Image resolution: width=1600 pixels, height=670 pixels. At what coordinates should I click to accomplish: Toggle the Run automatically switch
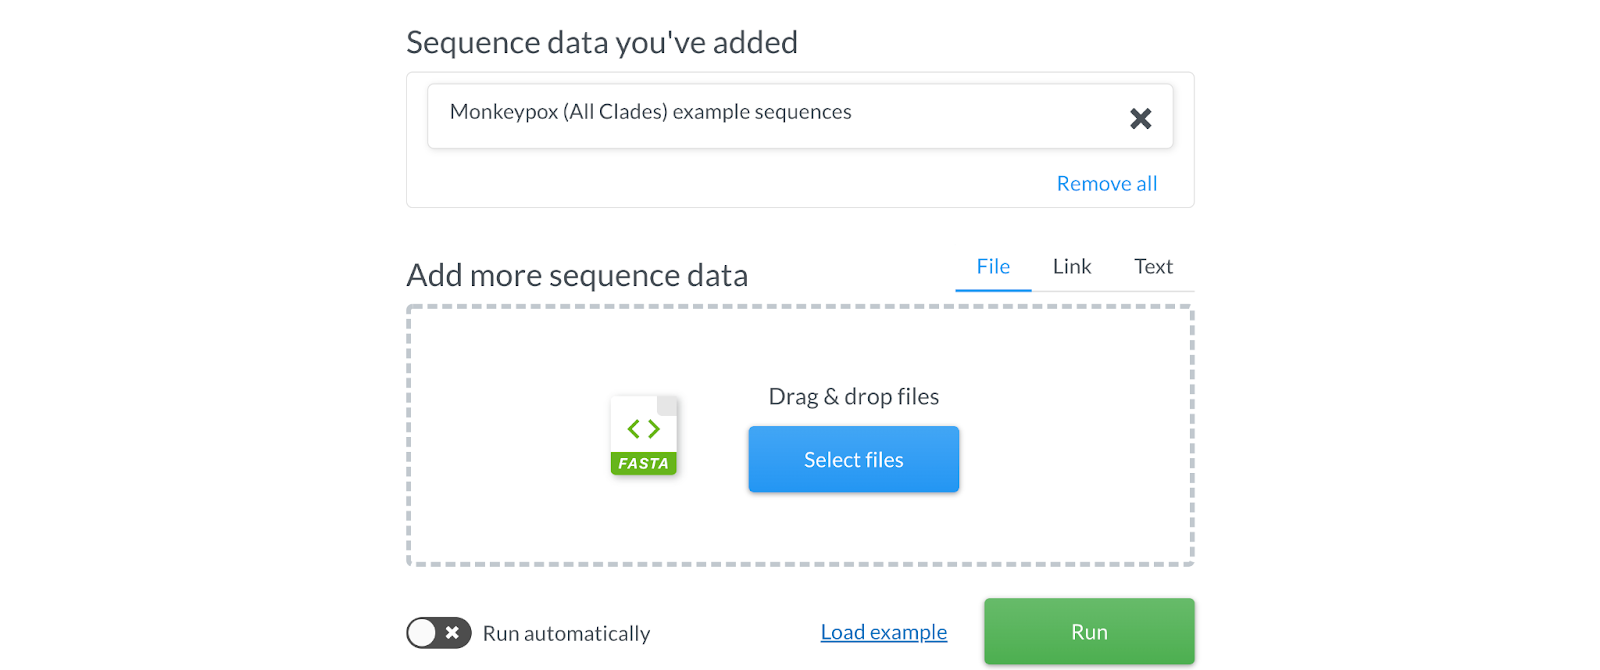tap(439, 633)
